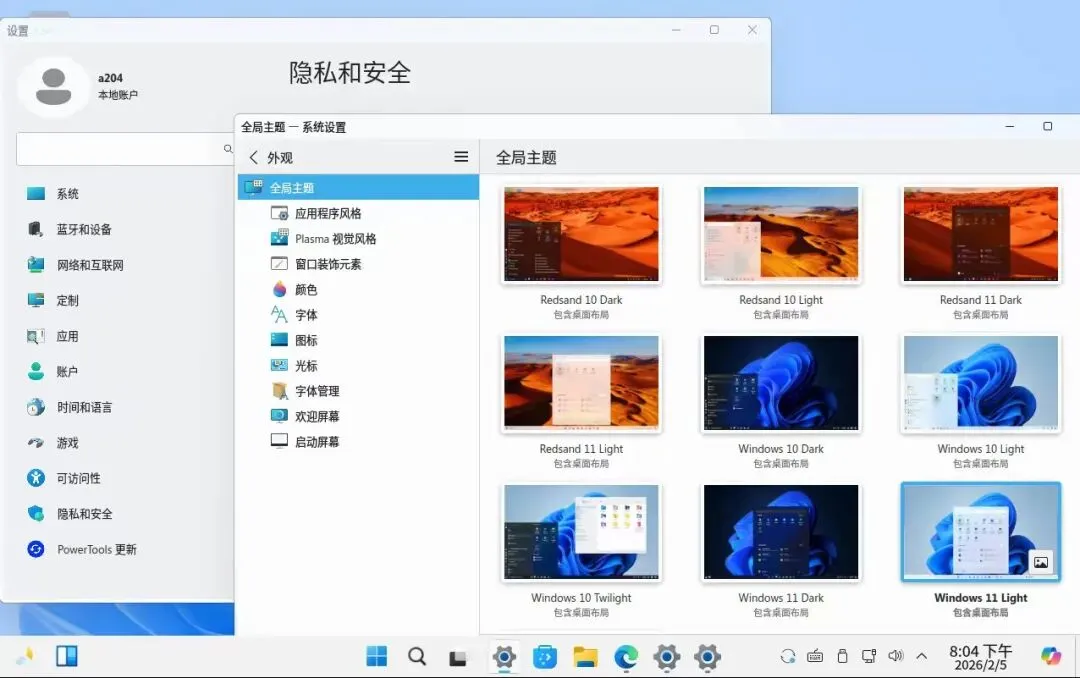The height and width of the screenshot is (678, 1080).
Task: Open Plasma 视觉风格 settings
Action: [358, 239]
